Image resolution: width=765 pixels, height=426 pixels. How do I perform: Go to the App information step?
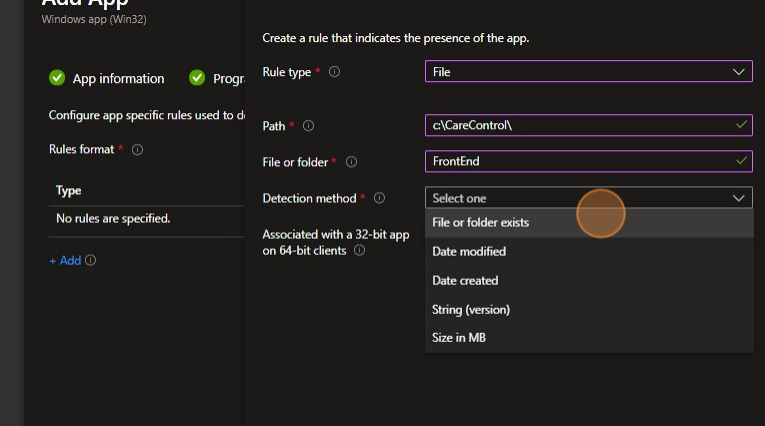pyautogui.click(x=118, y=78)
